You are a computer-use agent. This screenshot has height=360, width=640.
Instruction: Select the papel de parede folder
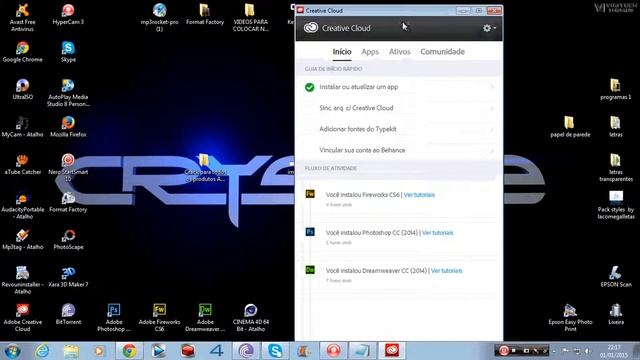(570, 127)
